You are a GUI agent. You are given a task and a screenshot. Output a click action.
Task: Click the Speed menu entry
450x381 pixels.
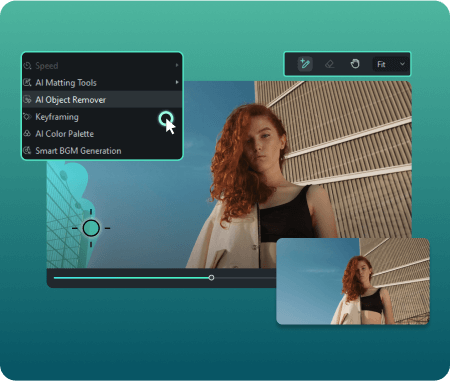[x=102, y=66]
